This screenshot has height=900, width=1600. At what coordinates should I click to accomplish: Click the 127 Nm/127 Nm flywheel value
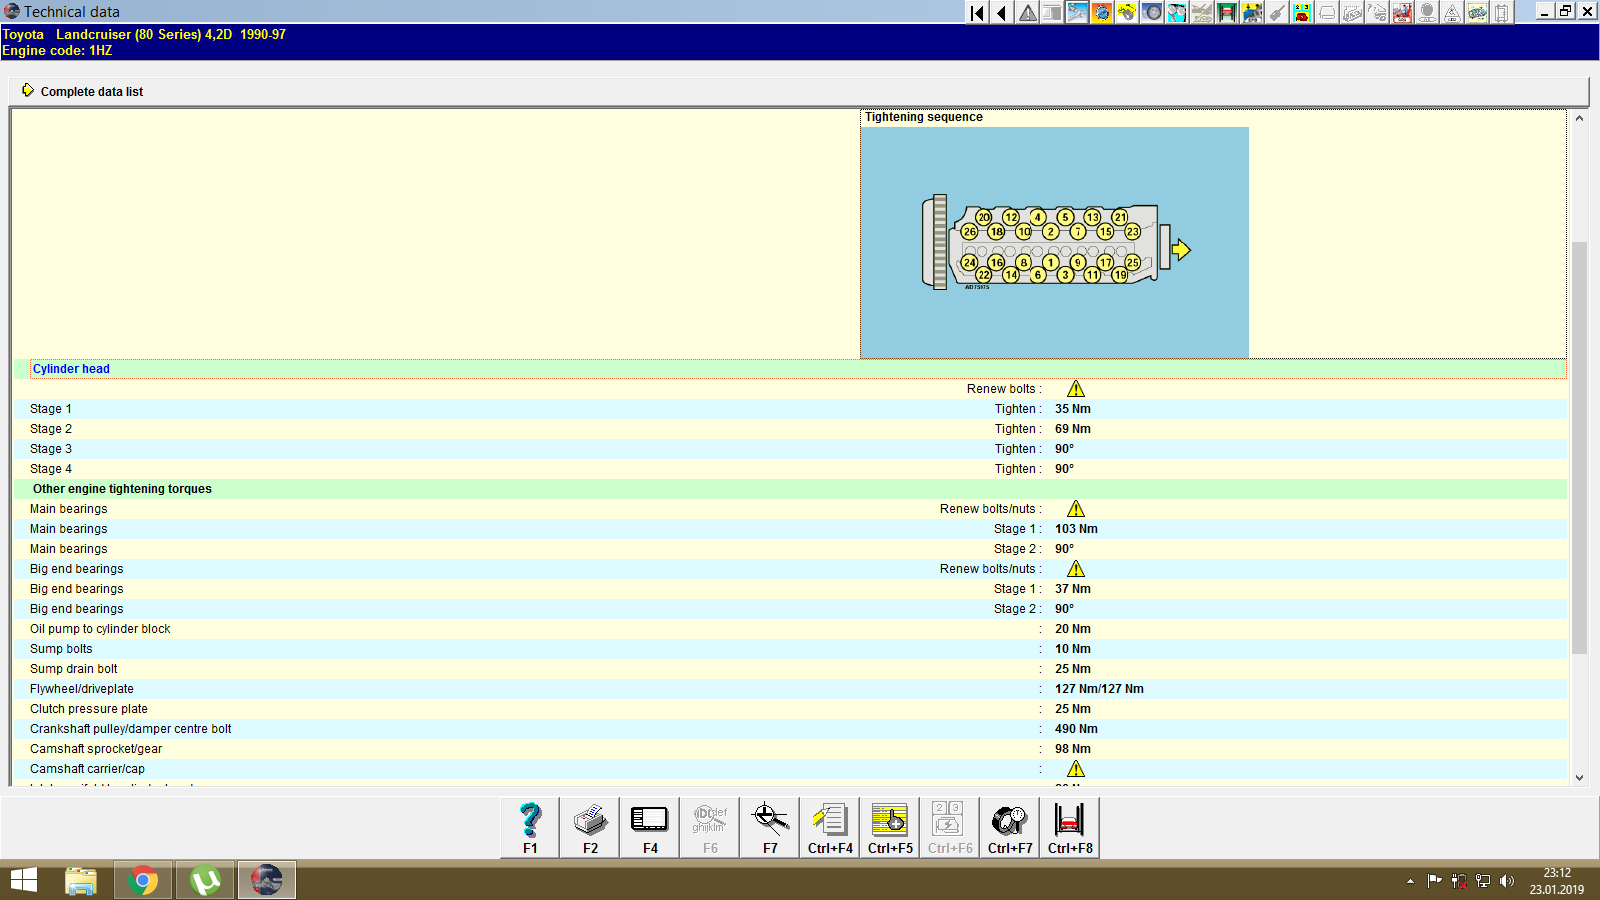click(x=1099, y=689)
